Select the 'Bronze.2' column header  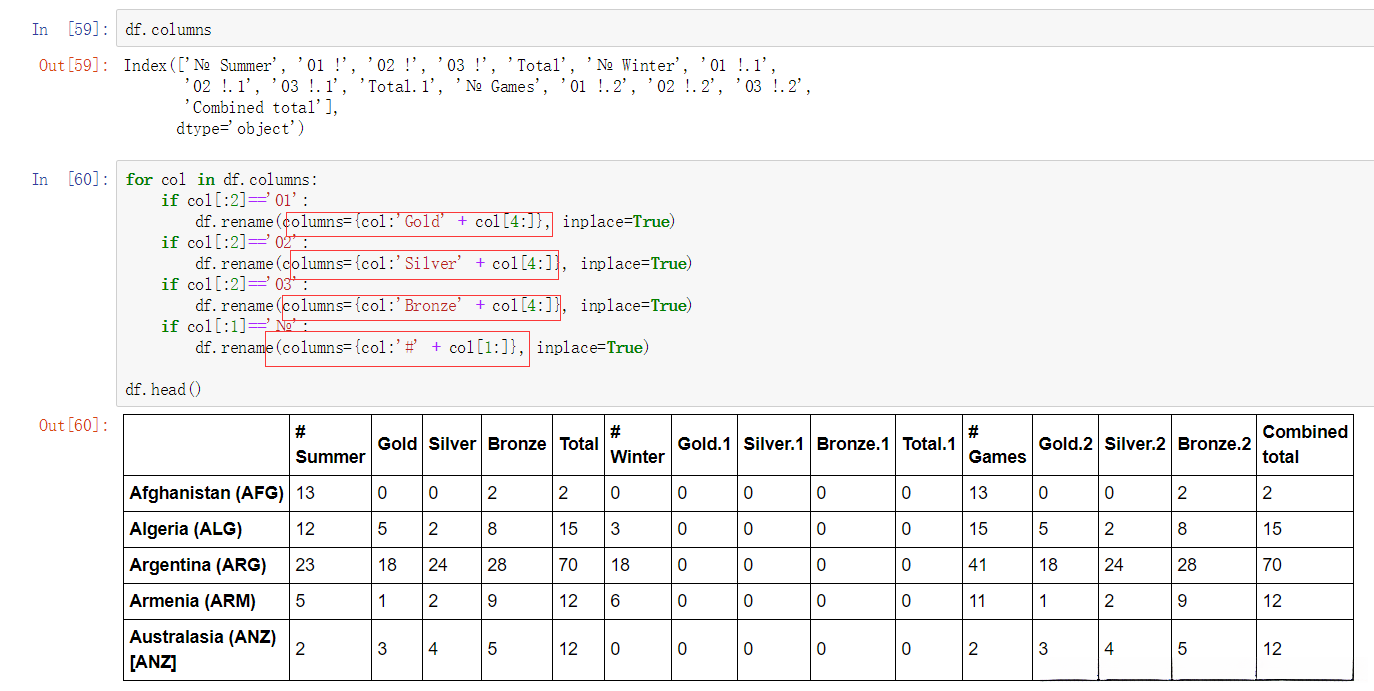pyautogui.click(x=1214, y=444)
